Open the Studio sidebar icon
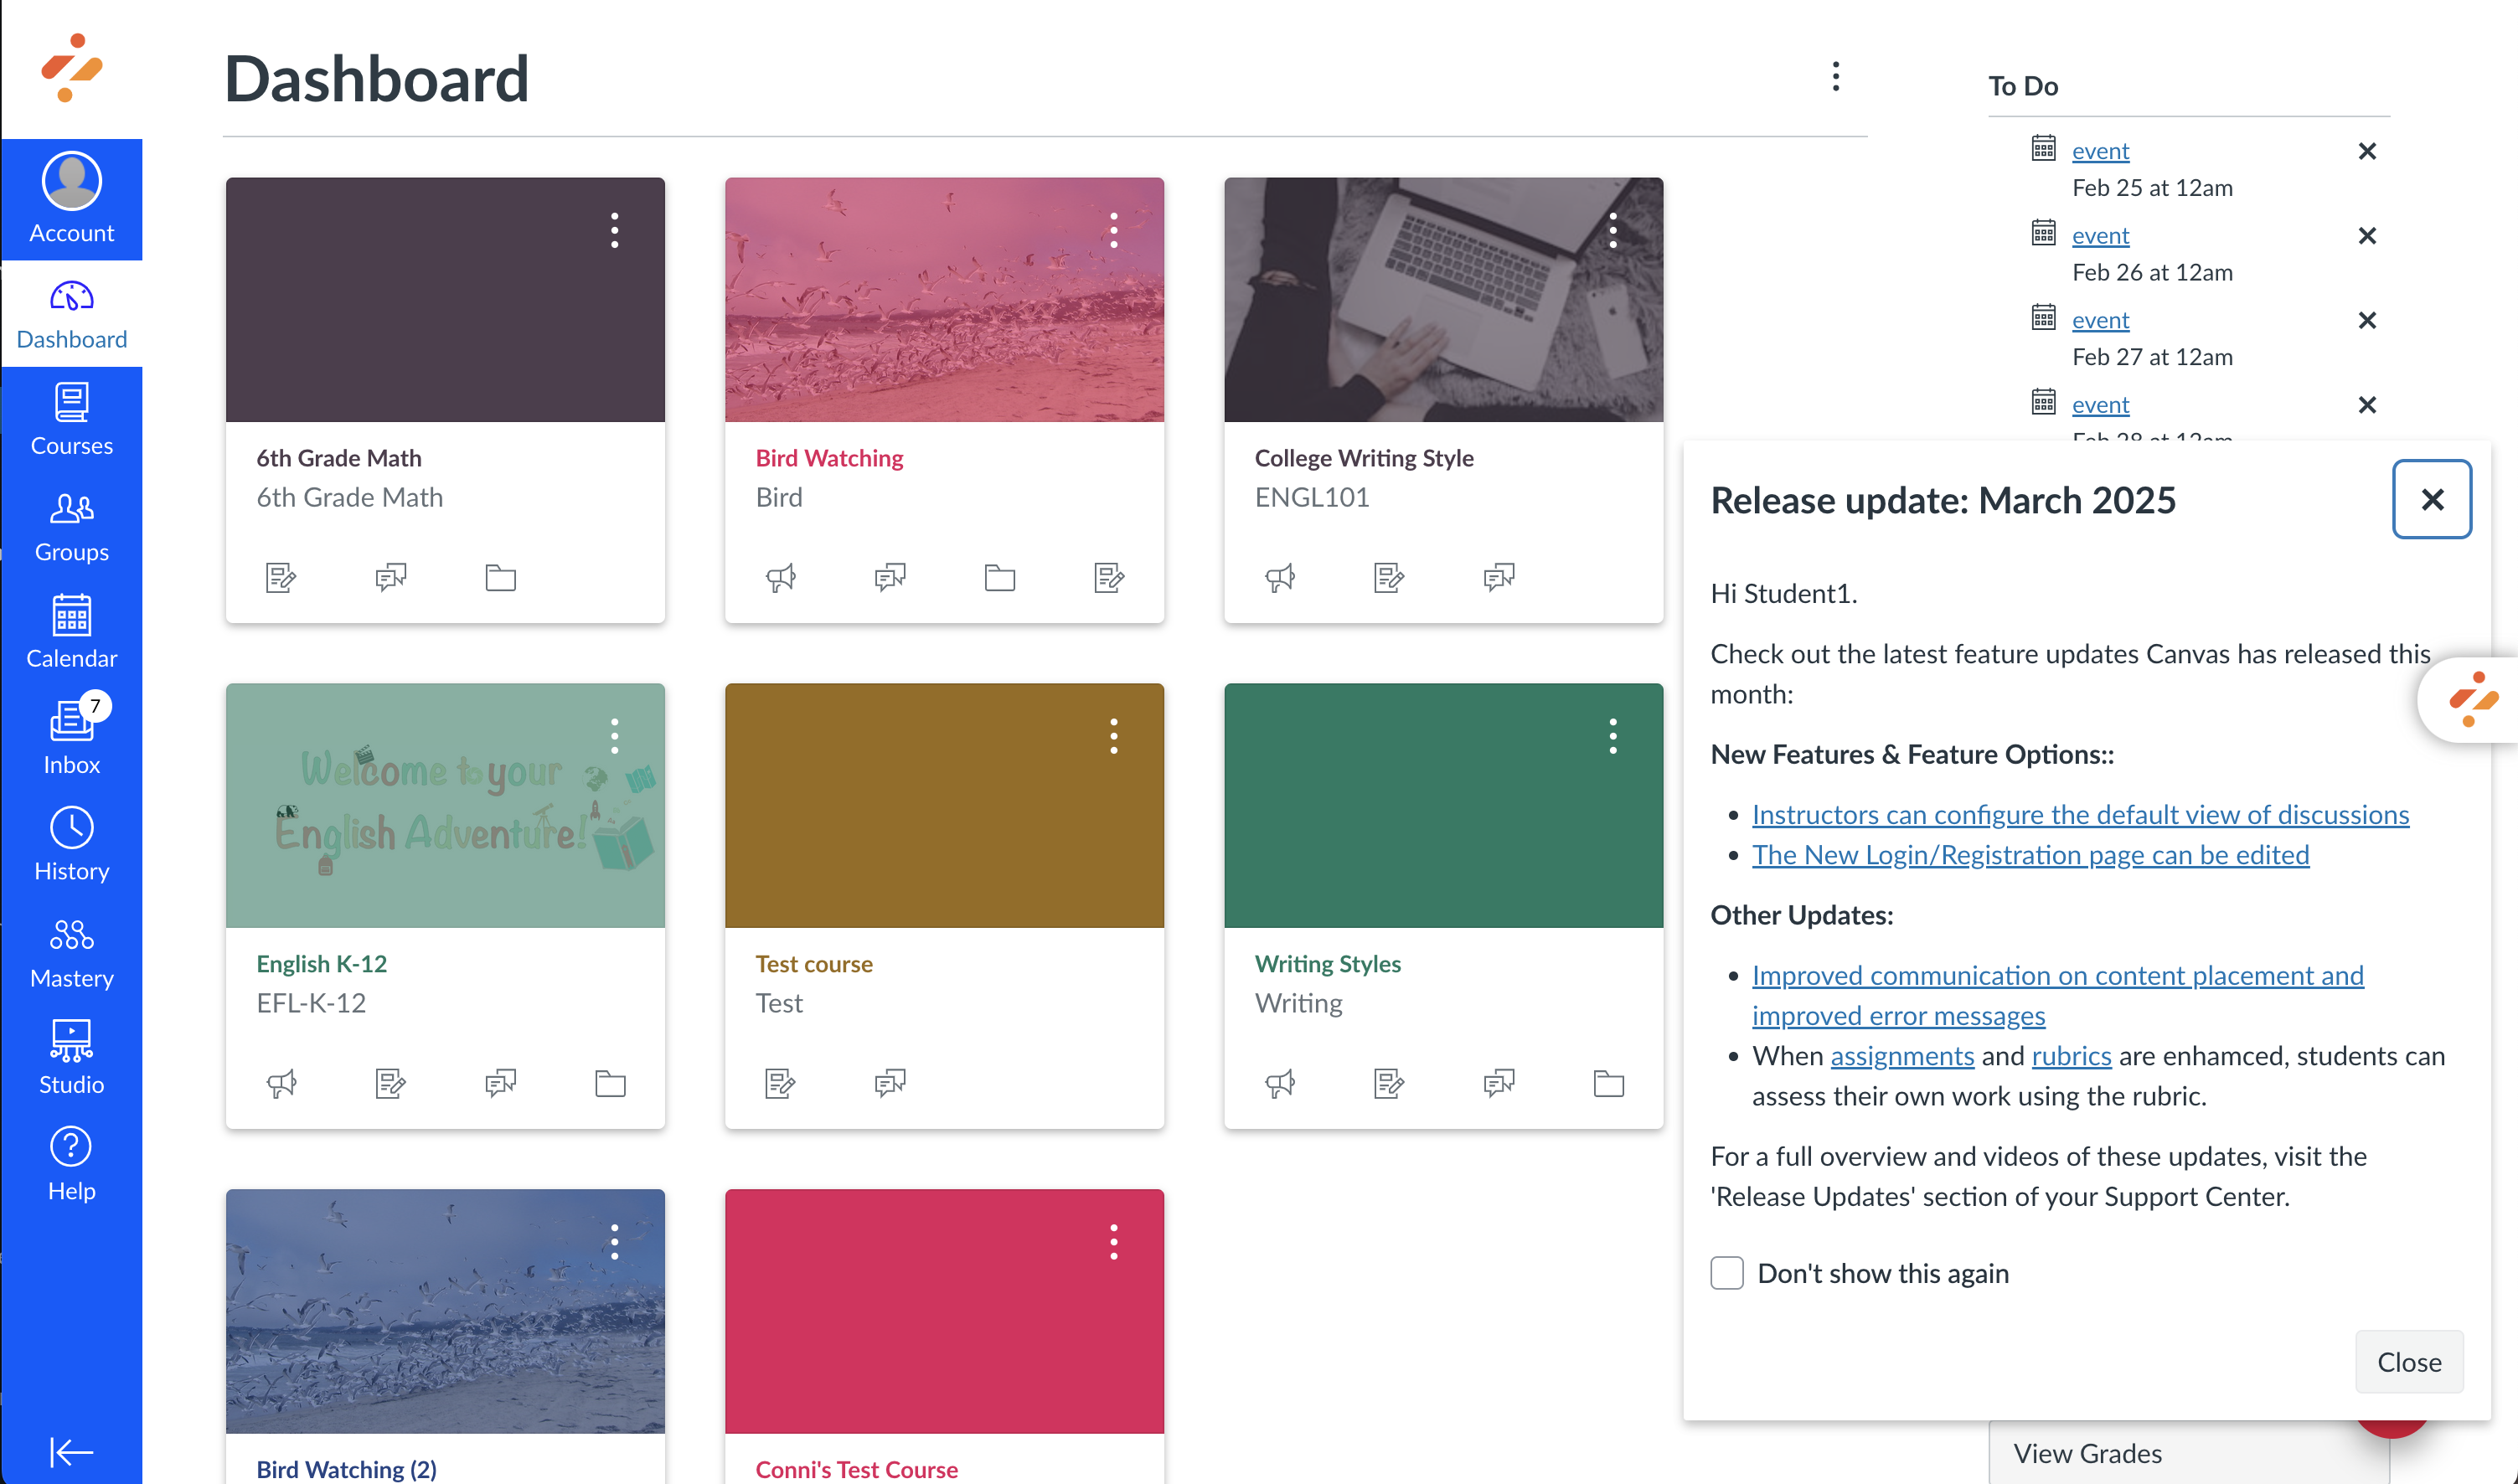 pyautogui.click(x=71, y=1057)
